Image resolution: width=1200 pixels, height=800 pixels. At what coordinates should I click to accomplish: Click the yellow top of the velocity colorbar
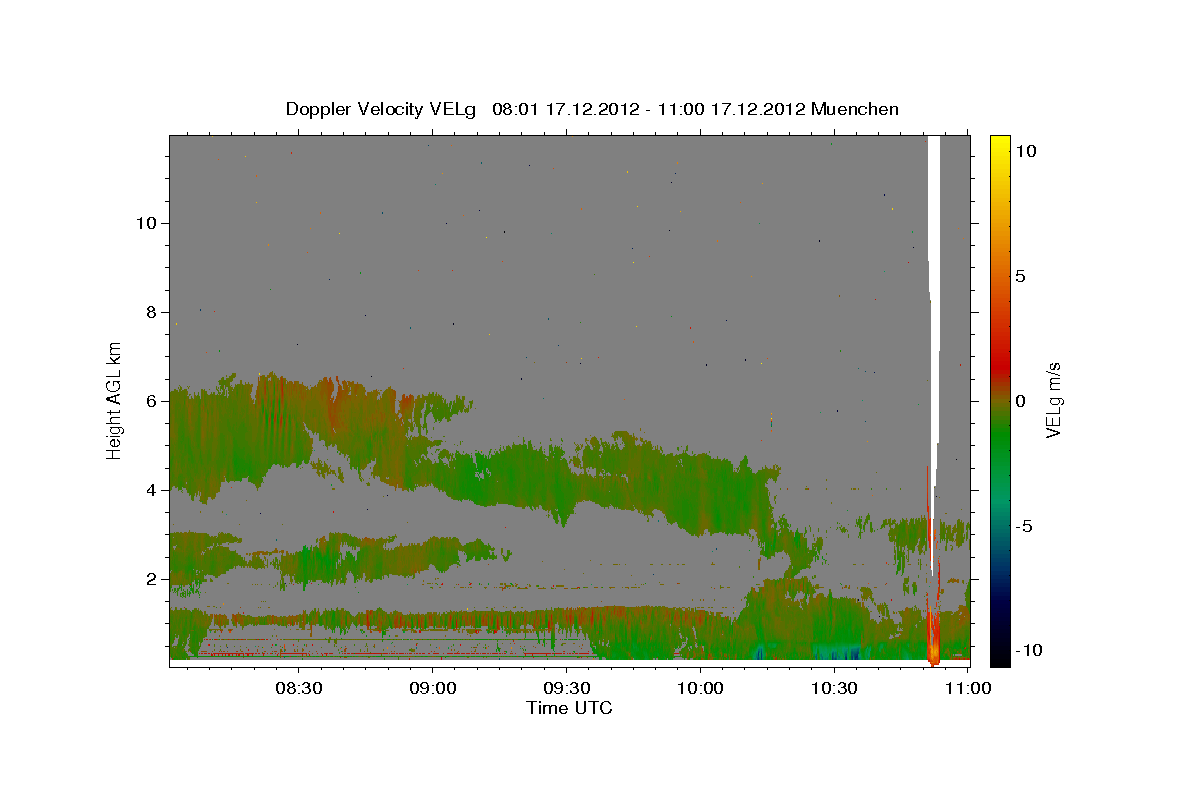[x=1000, y=145]
